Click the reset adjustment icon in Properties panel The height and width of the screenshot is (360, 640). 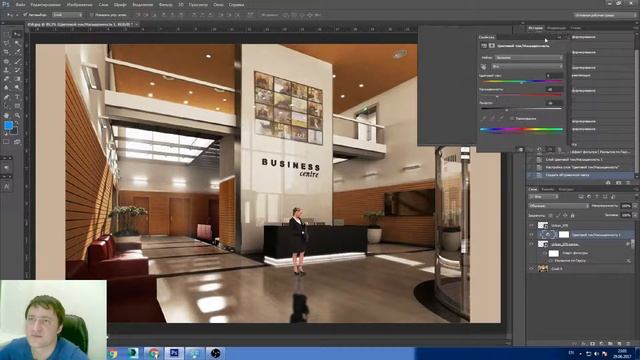point(540,149)
